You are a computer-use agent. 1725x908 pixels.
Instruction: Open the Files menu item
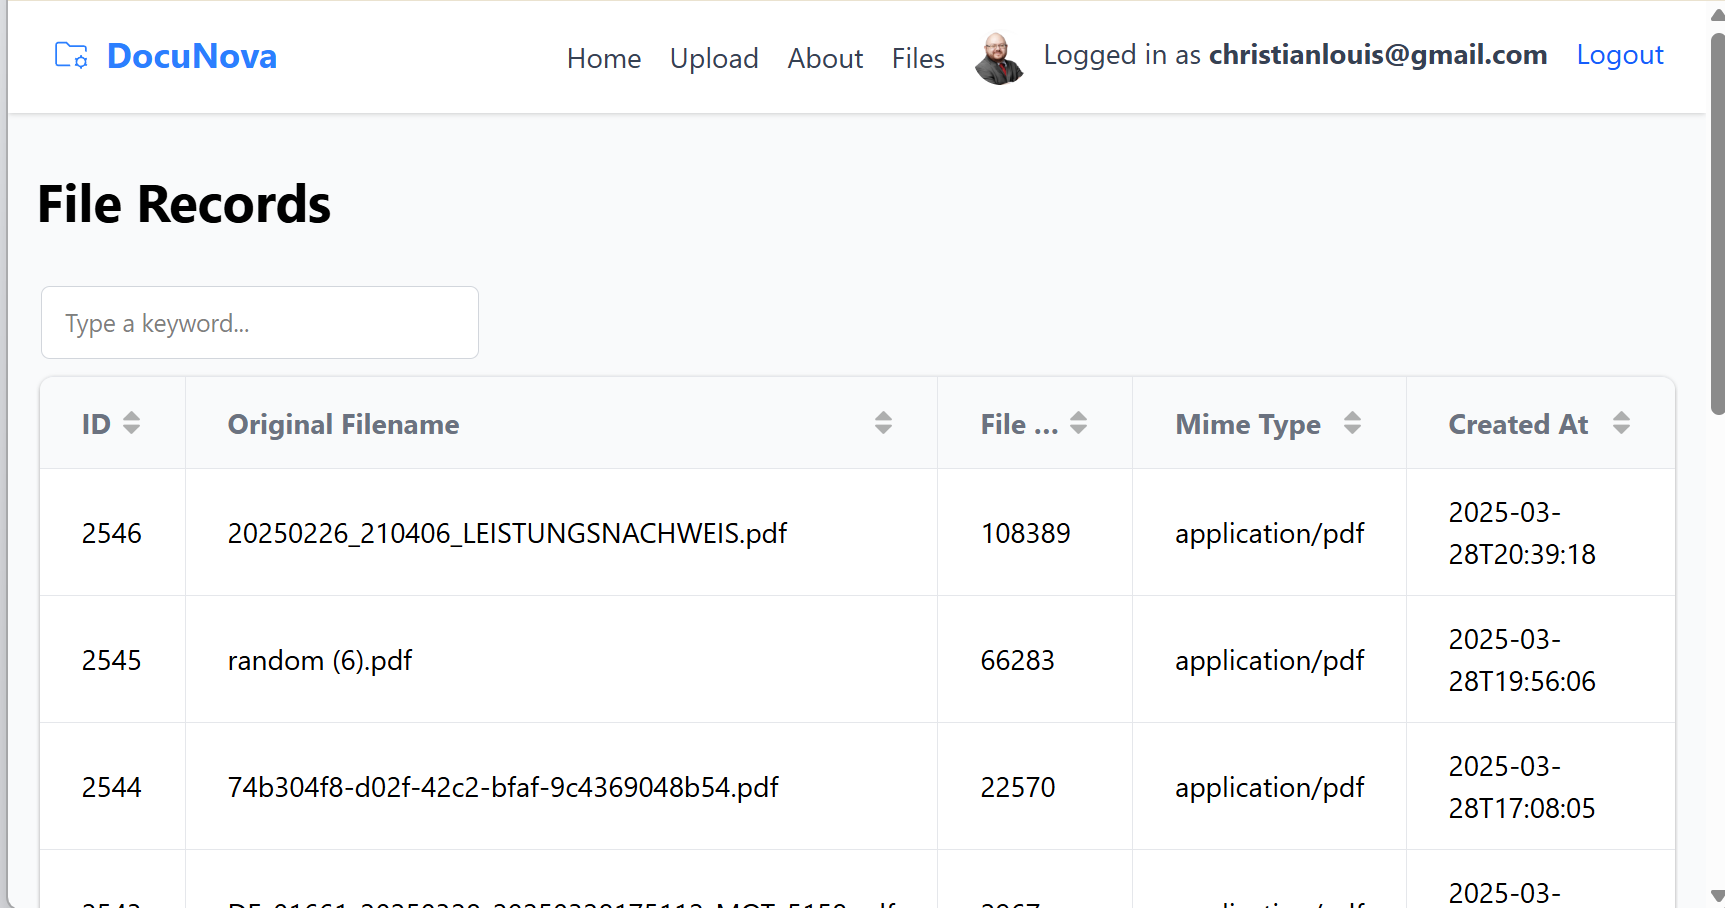(918, 59)
